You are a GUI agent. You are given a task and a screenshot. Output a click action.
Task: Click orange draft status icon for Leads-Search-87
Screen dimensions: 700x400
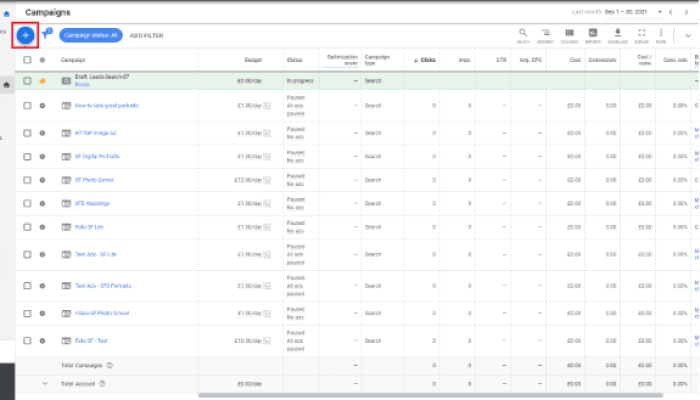[x=42, y=81]
